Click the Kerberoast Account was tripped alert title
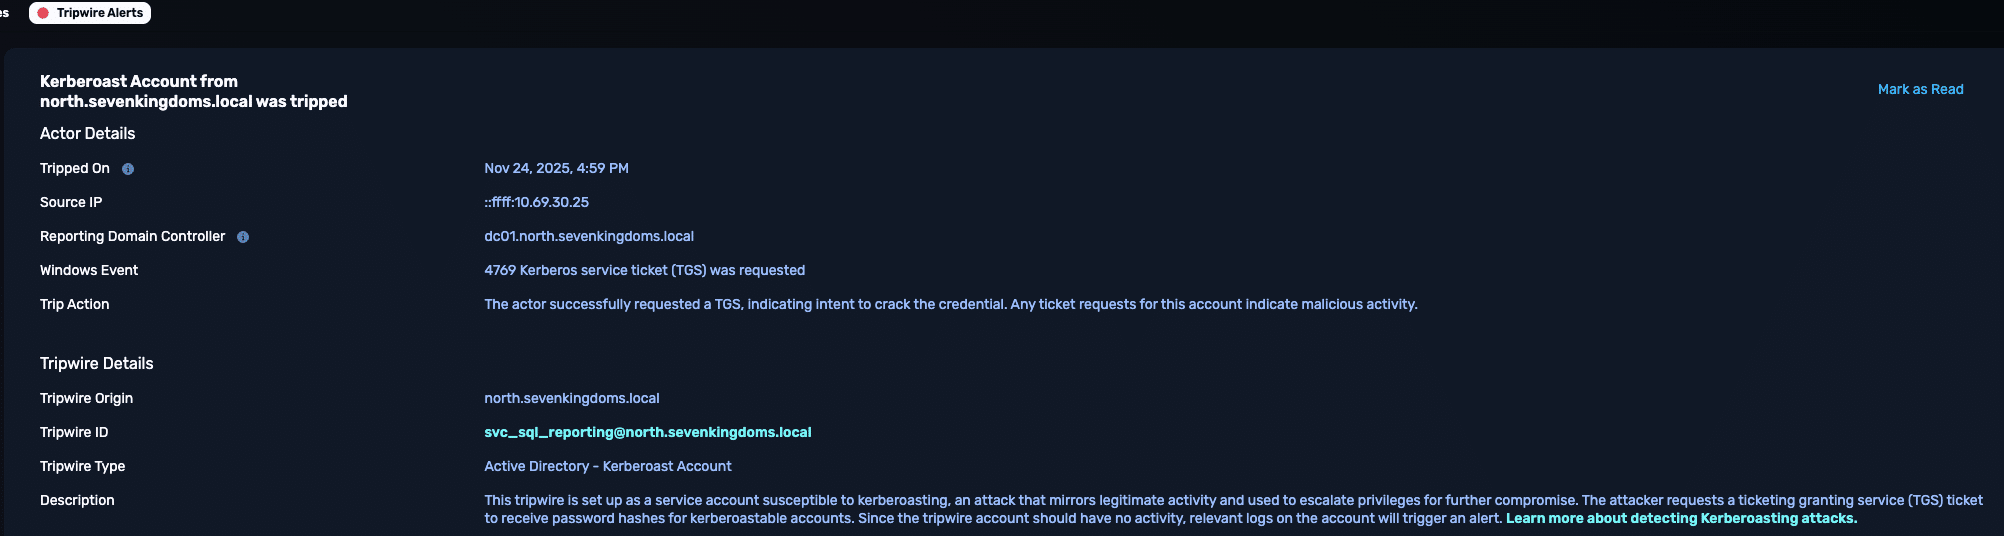 coord(193,91)
